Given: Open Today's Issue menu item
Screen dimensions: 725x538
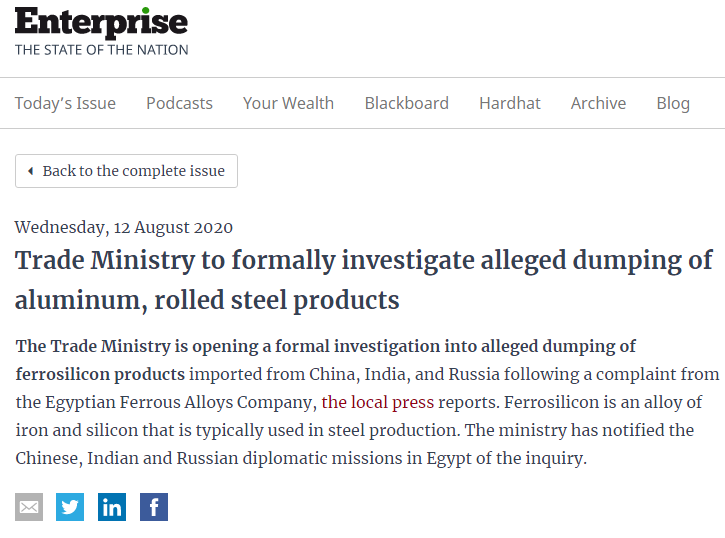Looking at the screenshot, I should [x=65, y=103].
